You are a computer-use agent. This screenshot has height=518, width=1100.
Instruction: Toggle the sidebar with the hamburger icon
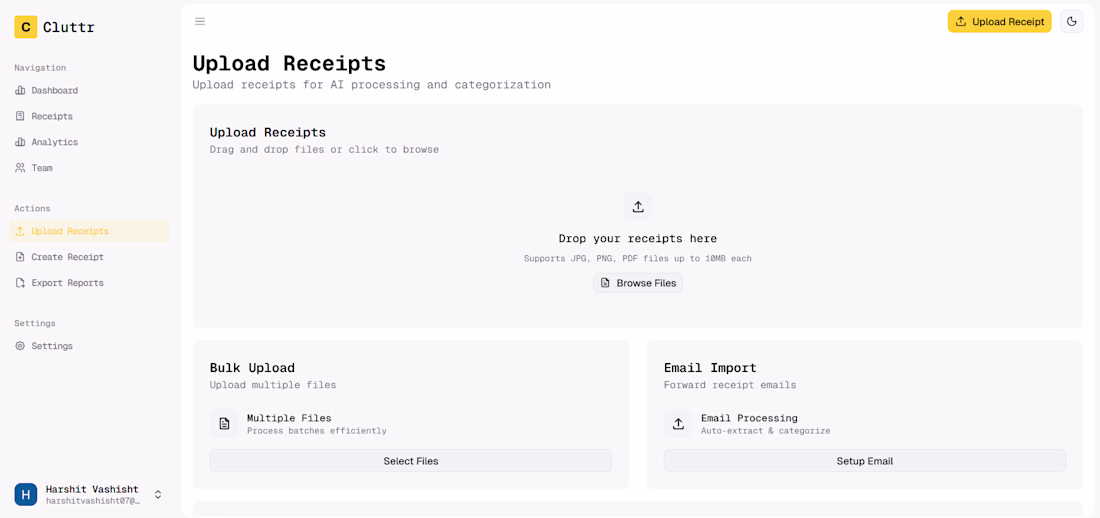coord(200,21)
